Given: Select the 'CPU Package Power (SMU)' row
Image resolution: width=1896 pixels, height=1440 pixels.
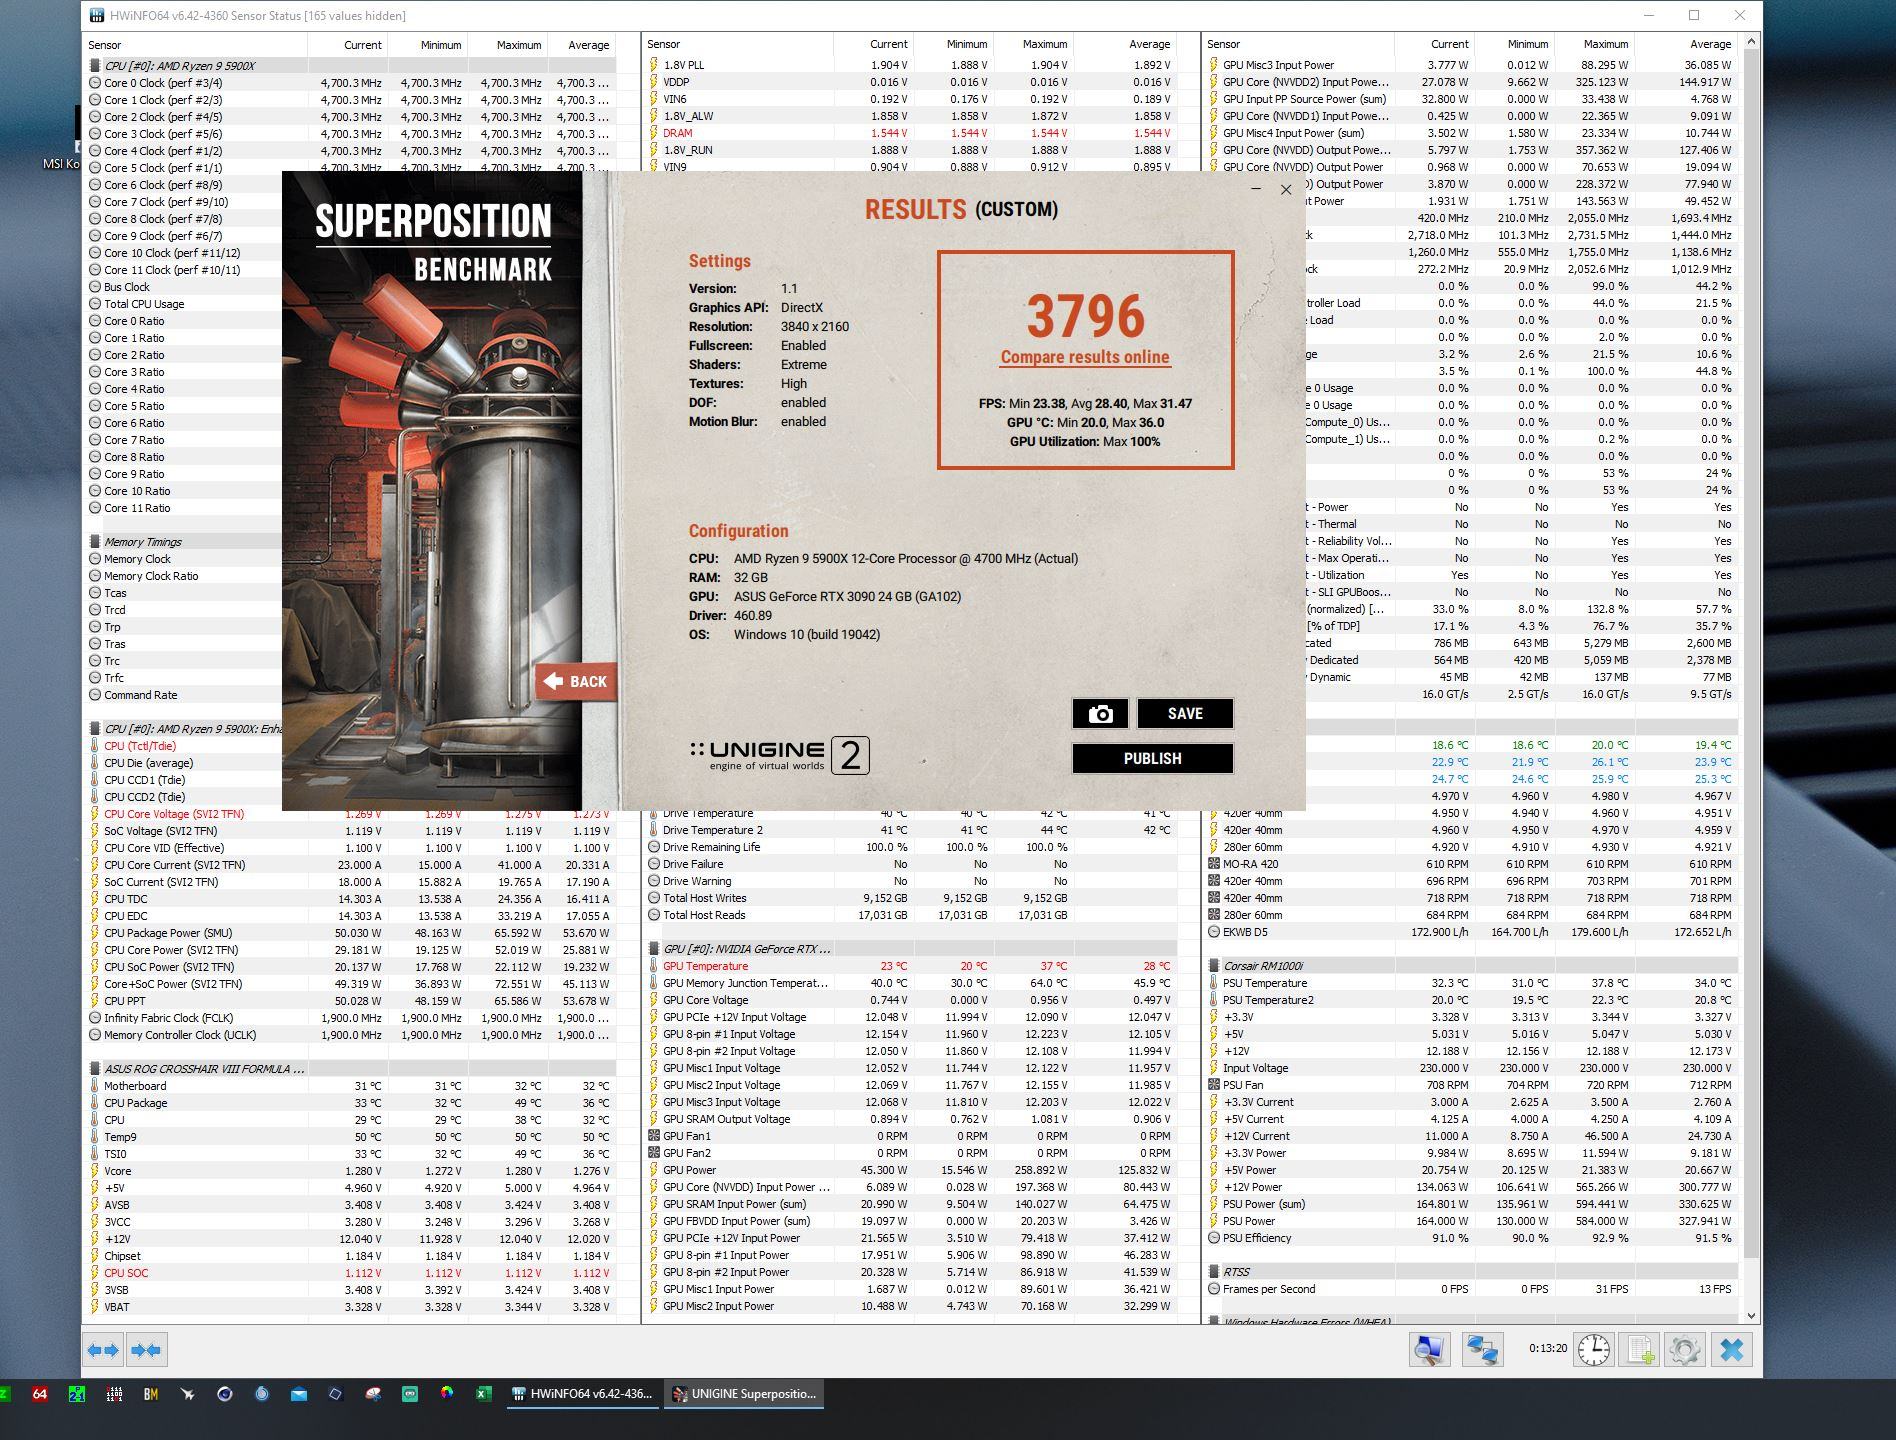Looking at the screenshot, I should (x=350, y=933).
